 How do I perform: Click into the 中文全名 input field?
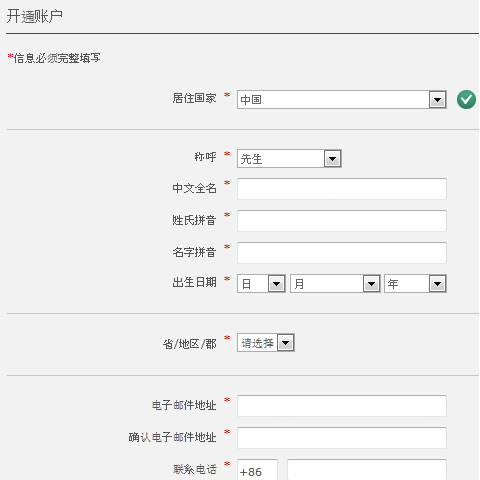pos(342,189)
